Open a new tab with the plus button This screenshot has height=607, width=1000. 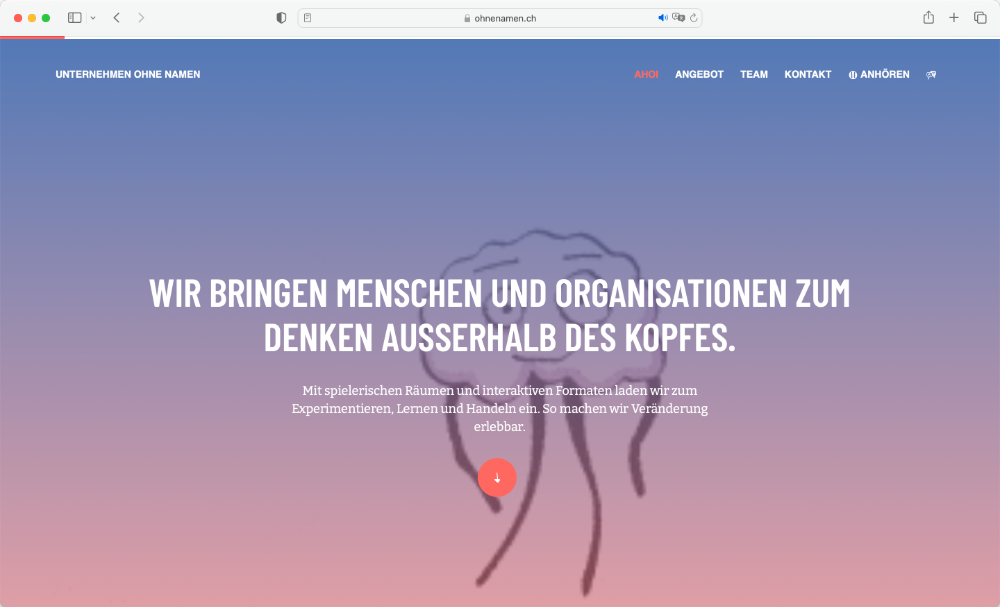click(953, 17)
